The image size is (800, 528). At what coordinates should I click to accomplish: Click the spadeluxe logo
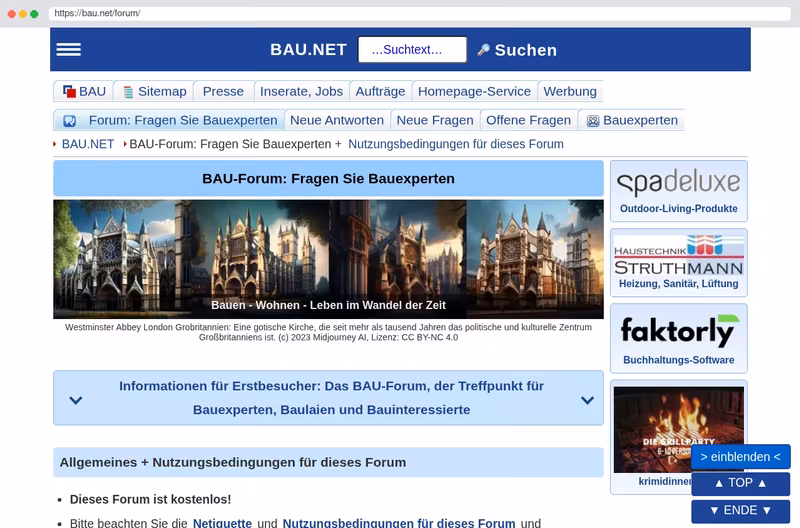pyautogui.click(x=679, y=182)
